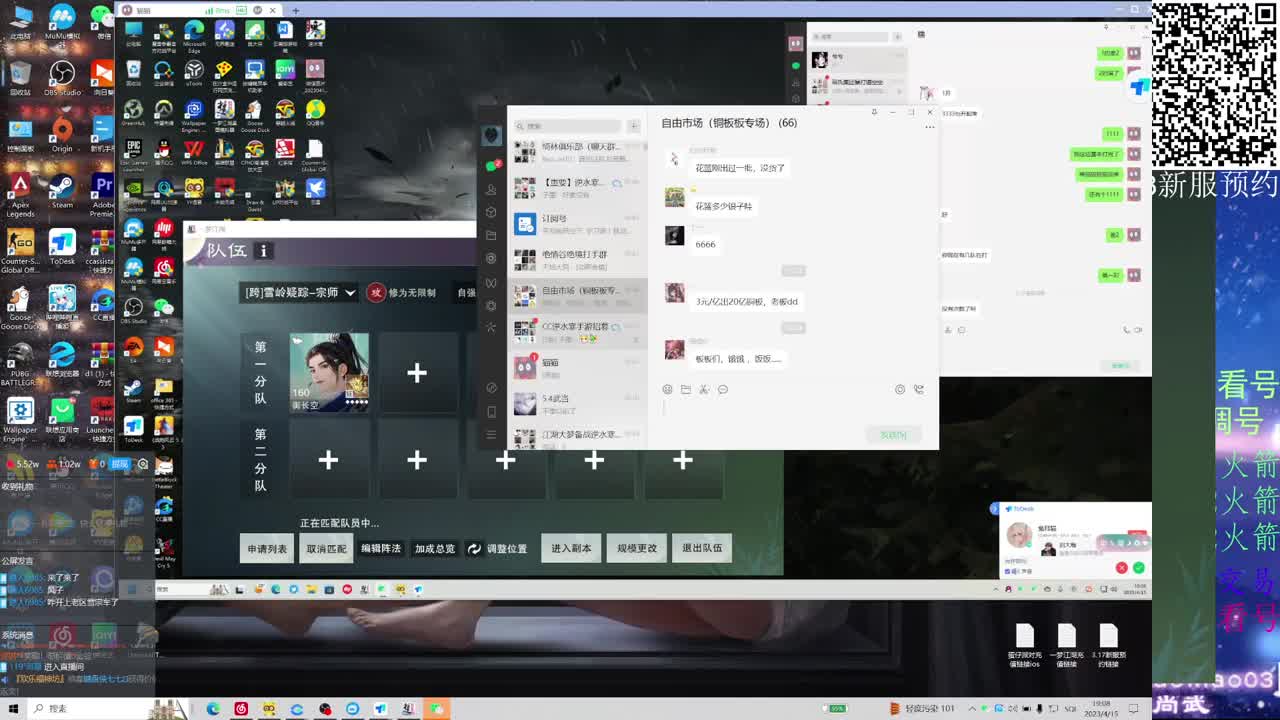Click 调整位置 to adjust positions
The image size is (1280, 720).
(x=498, y=548)
